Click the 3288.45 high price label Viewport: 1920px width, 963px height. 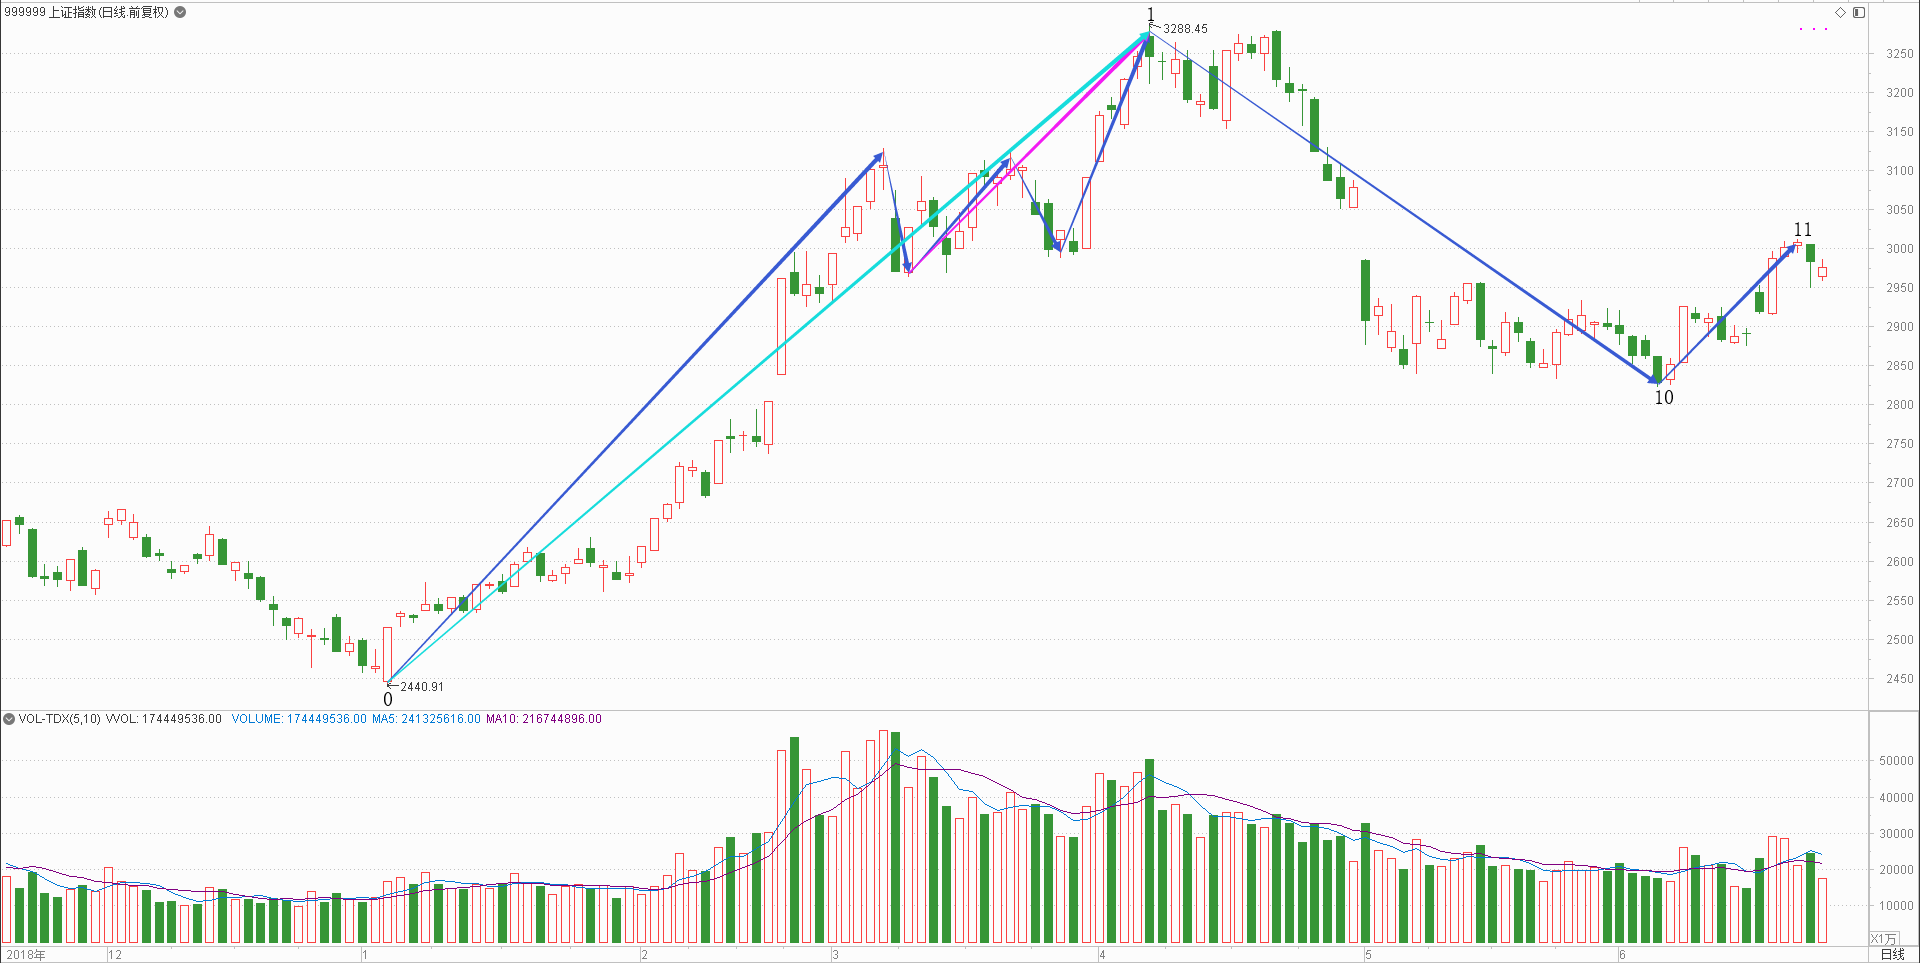click(x=1185, y=29)
